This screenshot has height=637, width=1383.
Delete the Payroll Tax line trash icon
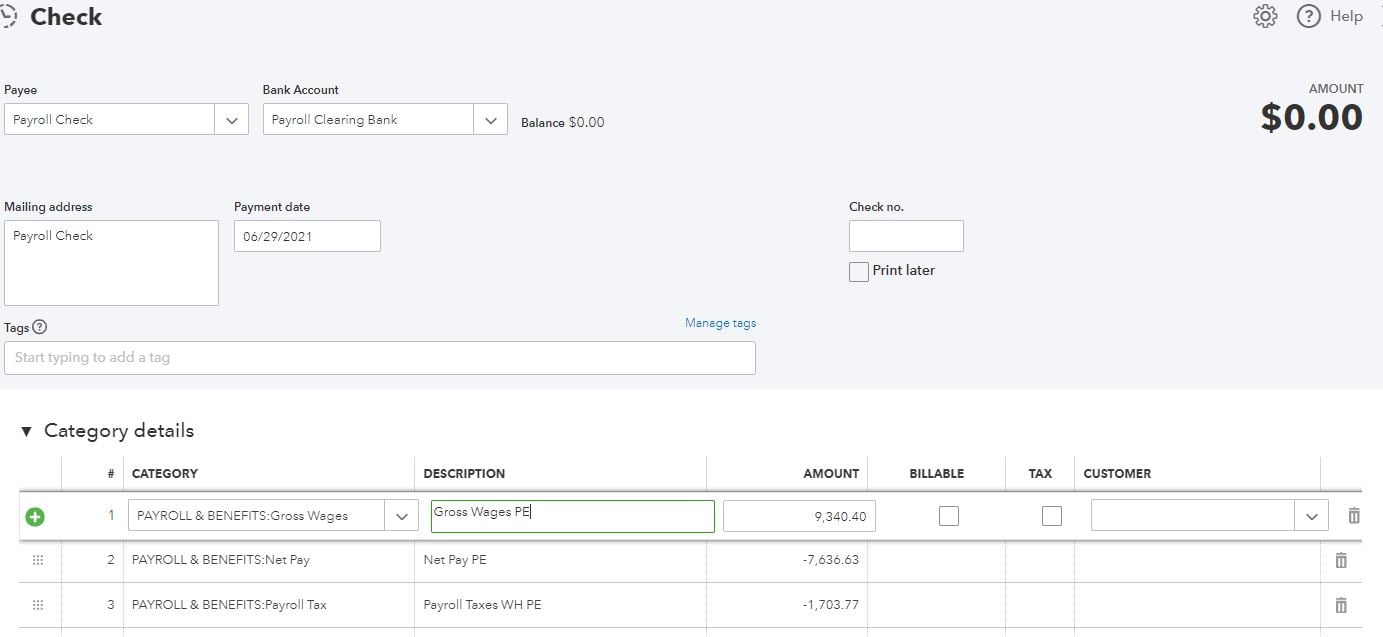point(1341,604)
